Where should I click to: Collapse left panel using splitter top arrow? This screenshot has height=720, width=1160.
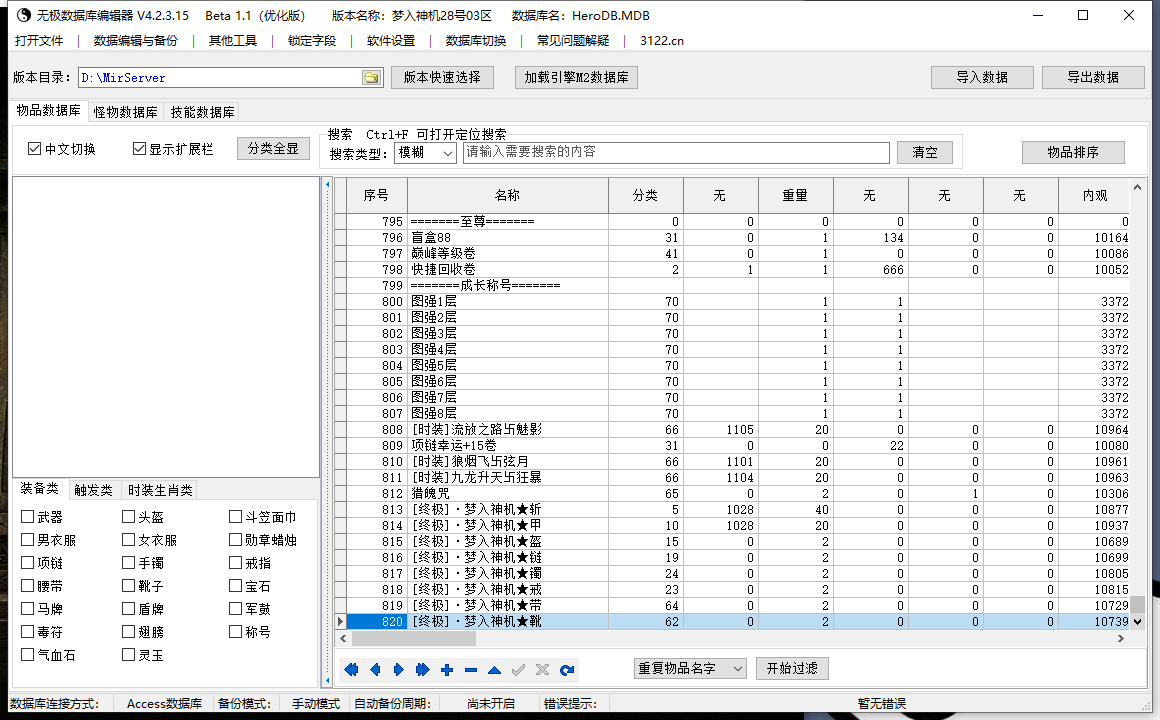[328, 184]
